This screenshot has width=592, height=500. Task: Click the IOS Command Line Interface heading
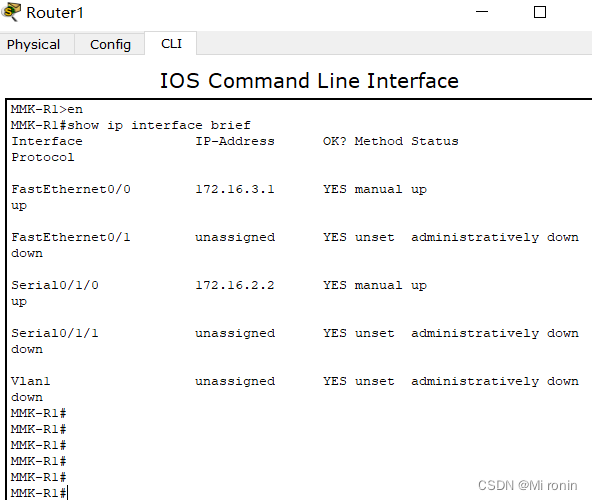(x=309, y=81)
